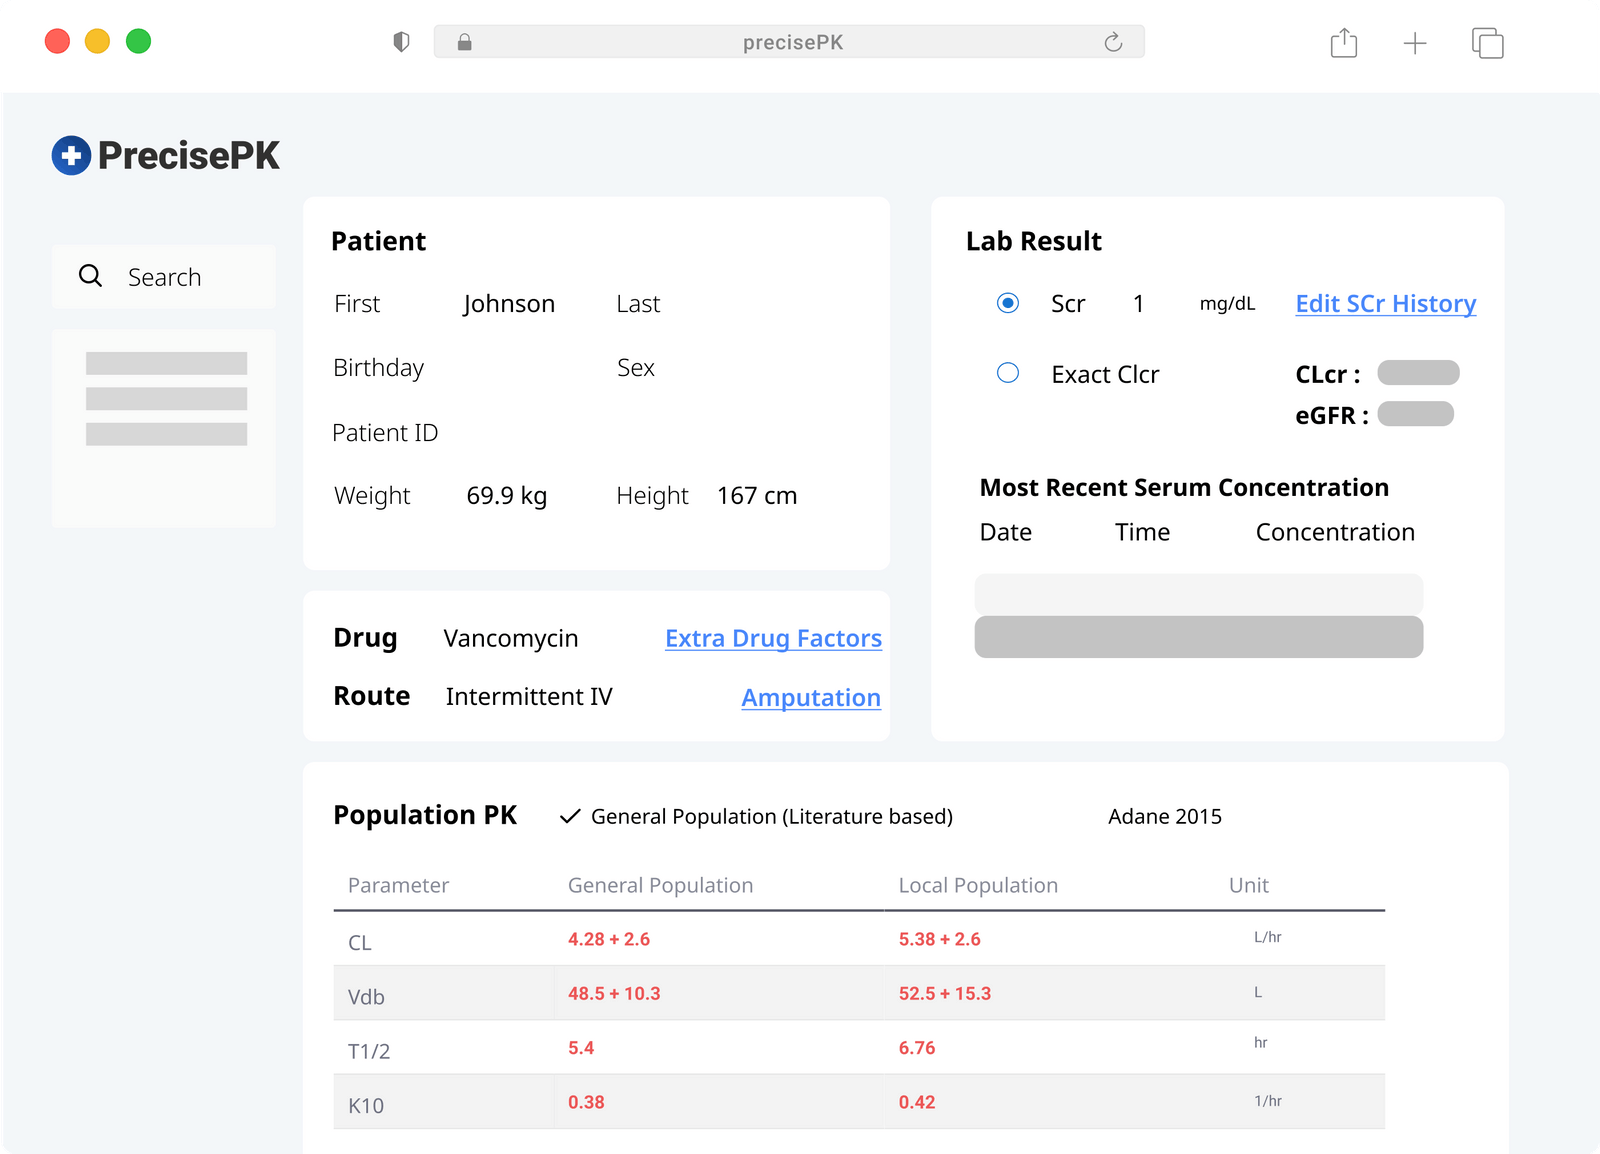Open the Intermittent IV route selector
The width and height of the screenshot is (1600, 1154).
[529, 696]
